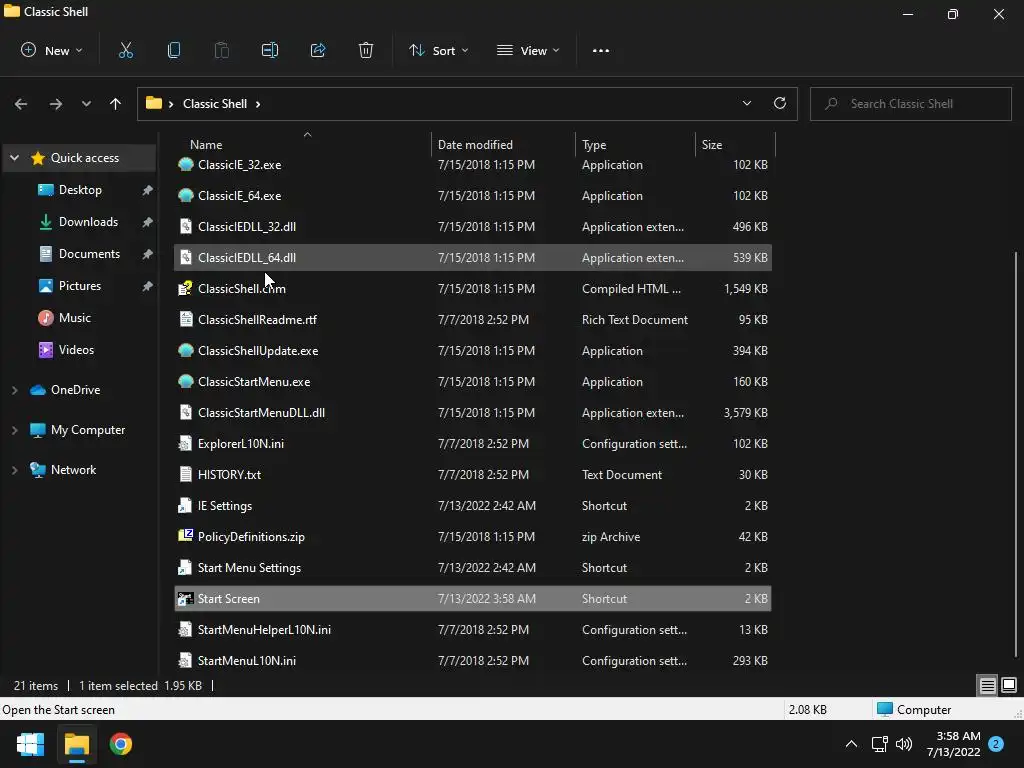Expand OneDrive tree node

14,390
